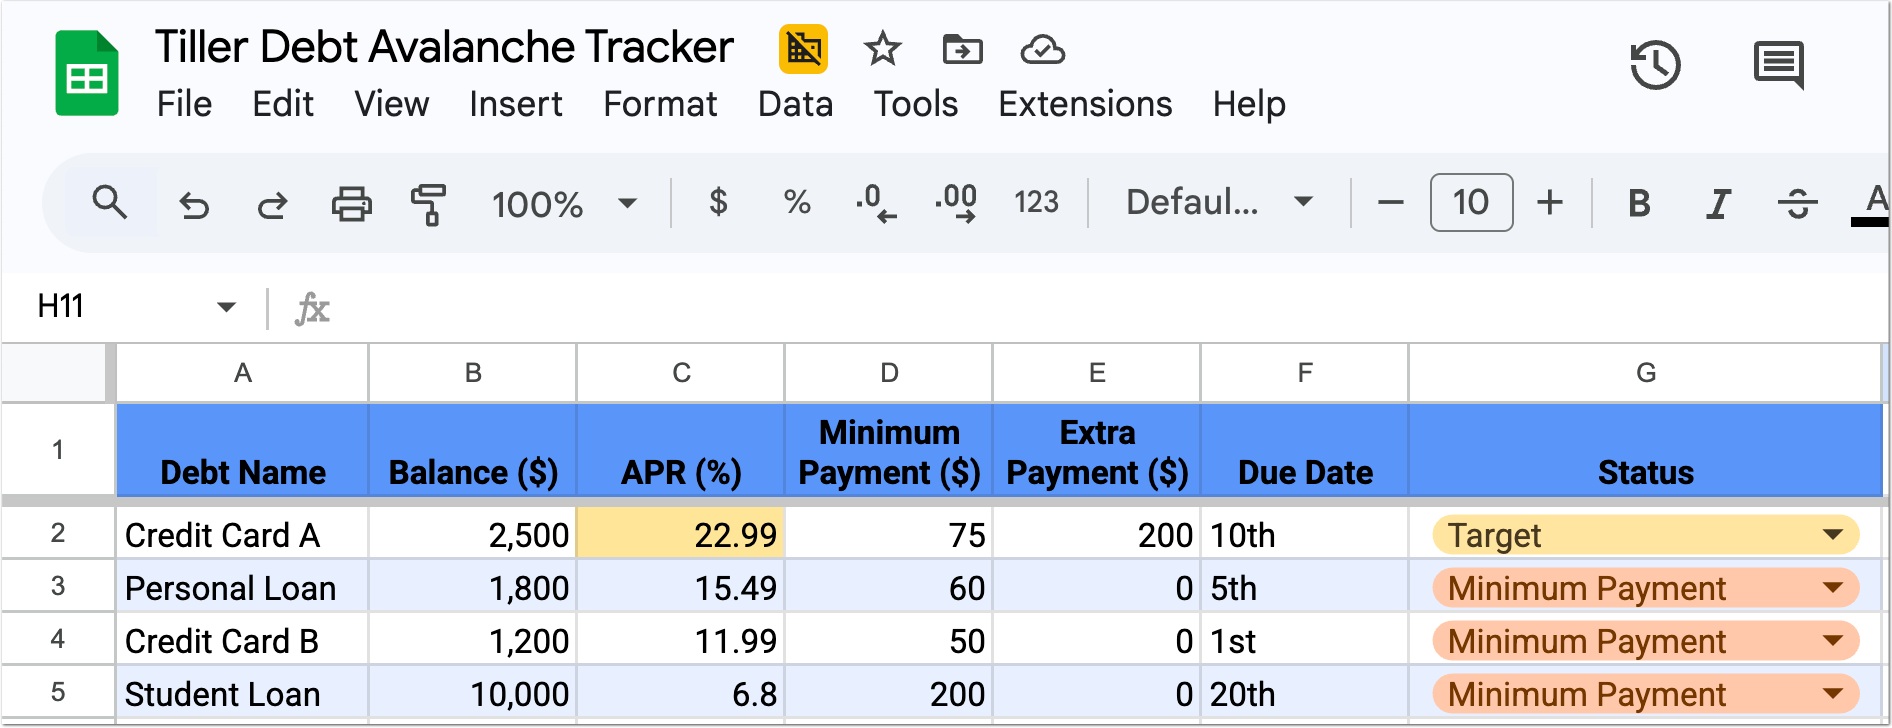Viewport: 1892px width, 728px height.
Task: Increase font size with plus button
Action: coord(1550,203)
